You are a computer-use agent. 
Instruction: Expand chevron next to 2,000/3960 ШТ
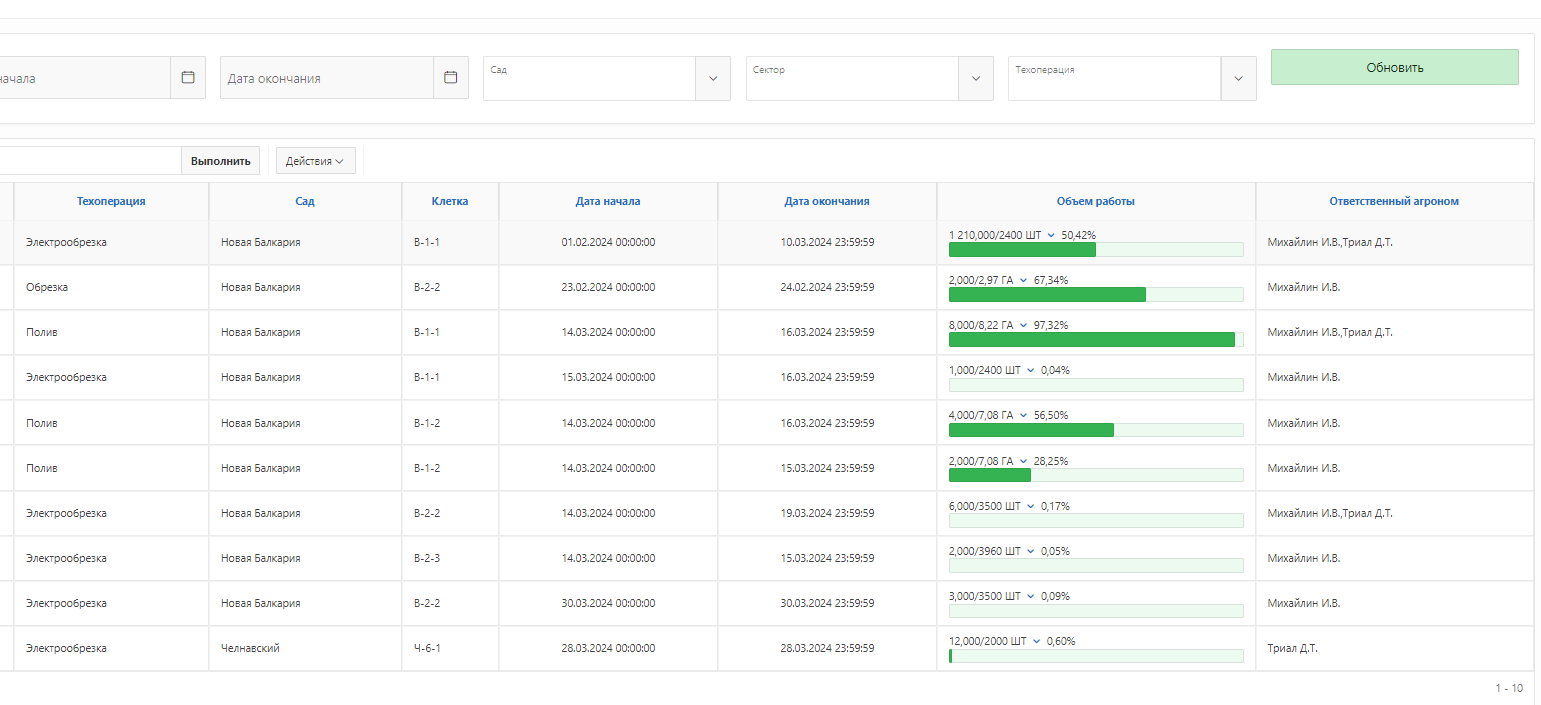1031,551
